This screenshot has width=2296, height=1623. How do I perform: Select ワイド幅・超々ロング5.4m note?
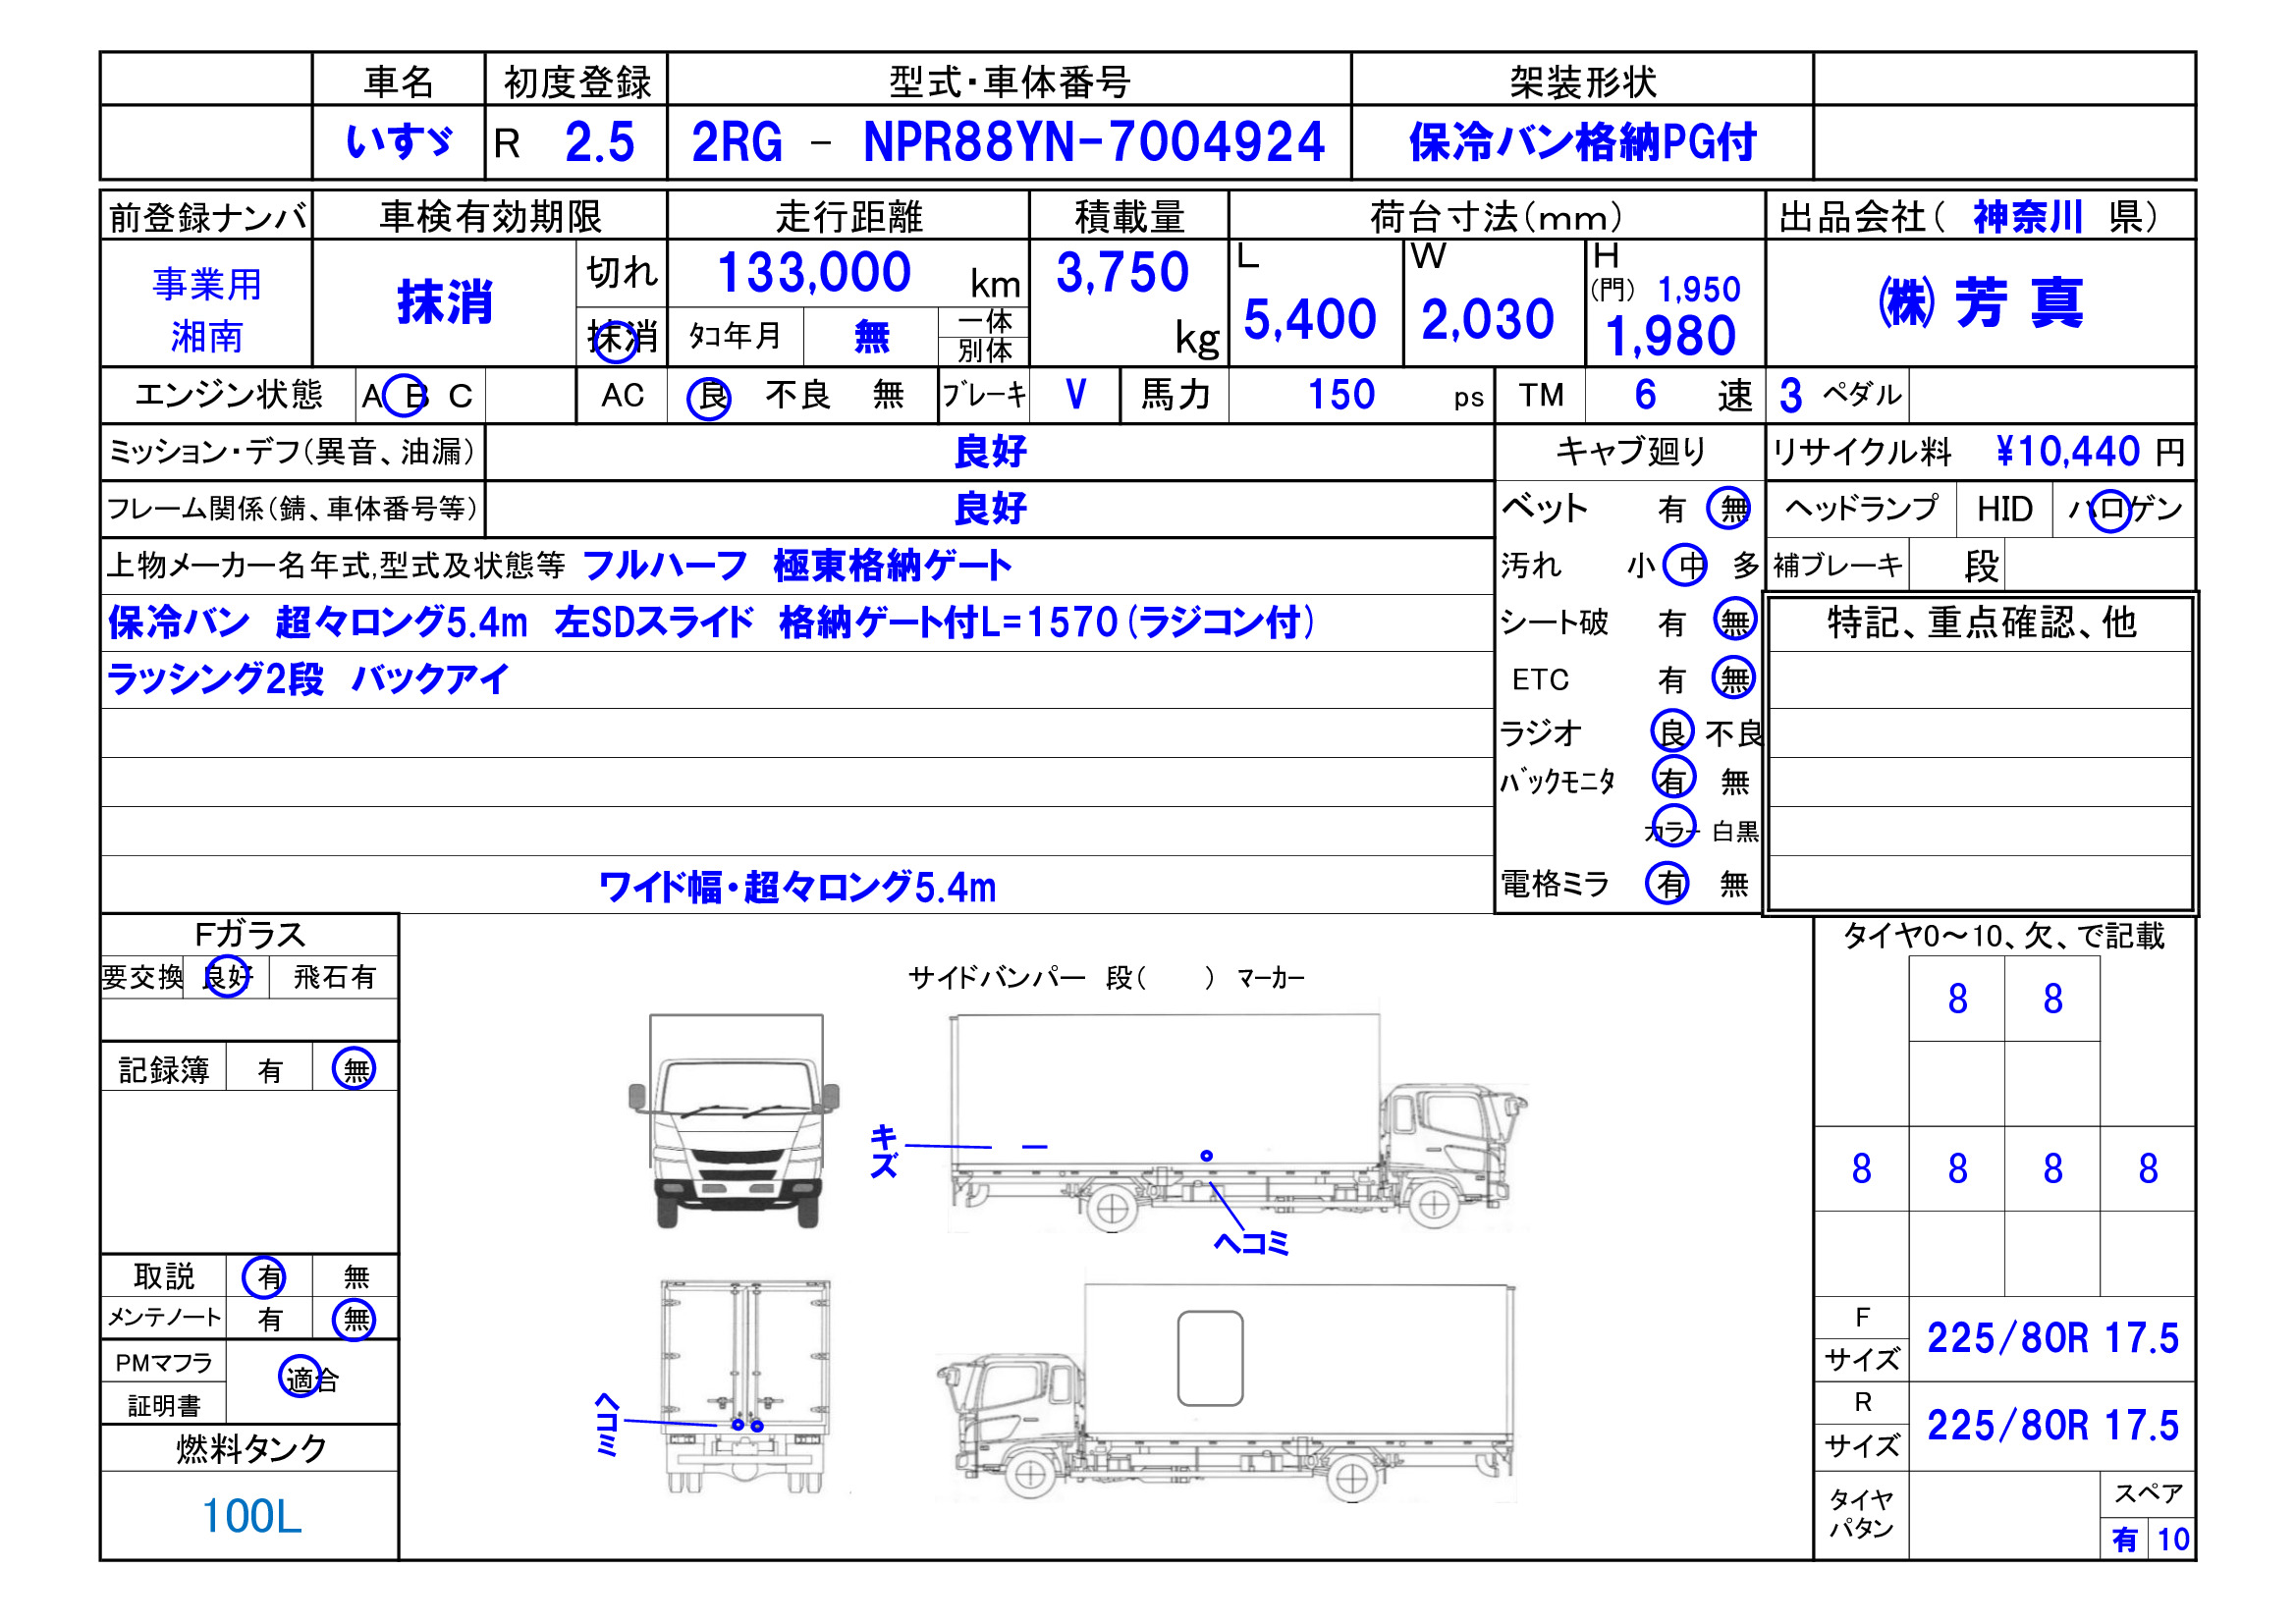(x=798, y=887)
